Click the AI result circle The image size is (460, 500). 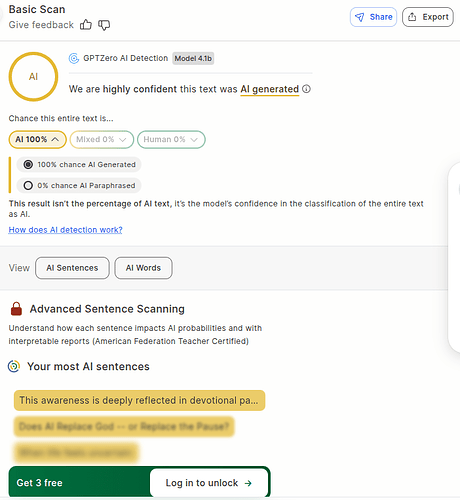click(x=33, y=77)
